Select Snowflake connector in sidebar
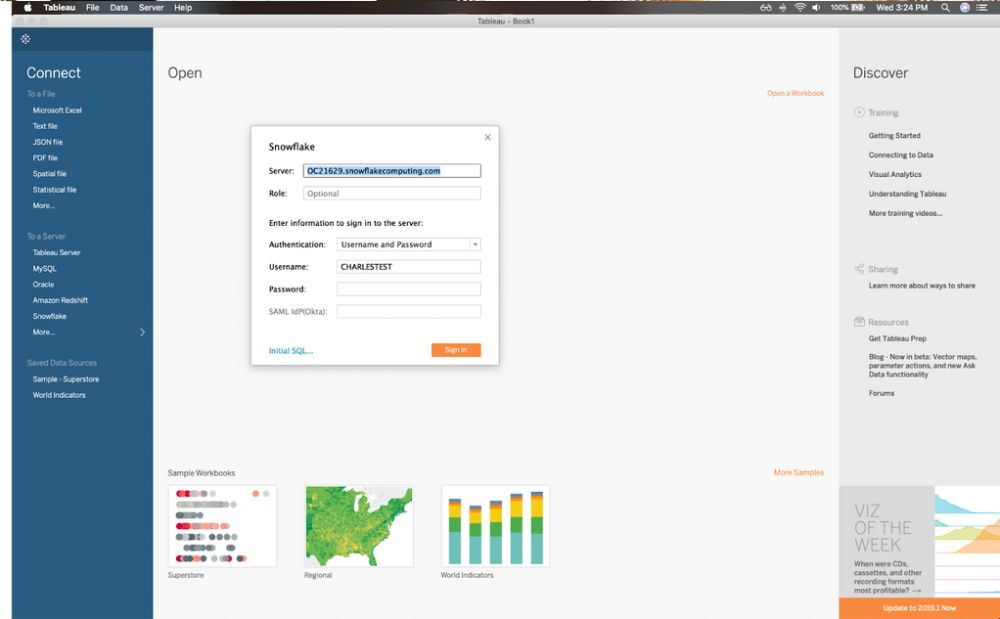Screen dimensions: 1000x619 (50, 316)
